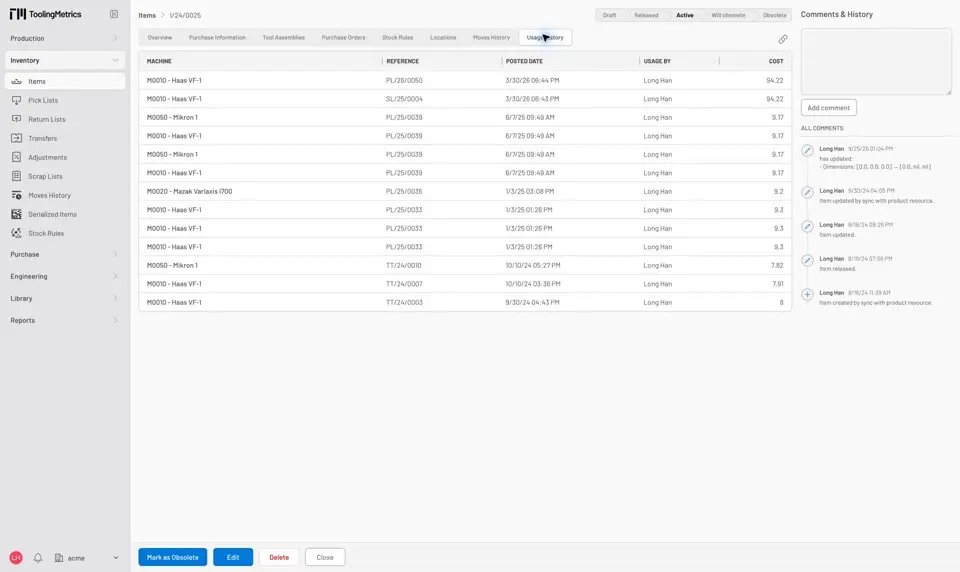Screen dimensions: 960x572
Task: Open notifications bell
Action: (38, 558)
